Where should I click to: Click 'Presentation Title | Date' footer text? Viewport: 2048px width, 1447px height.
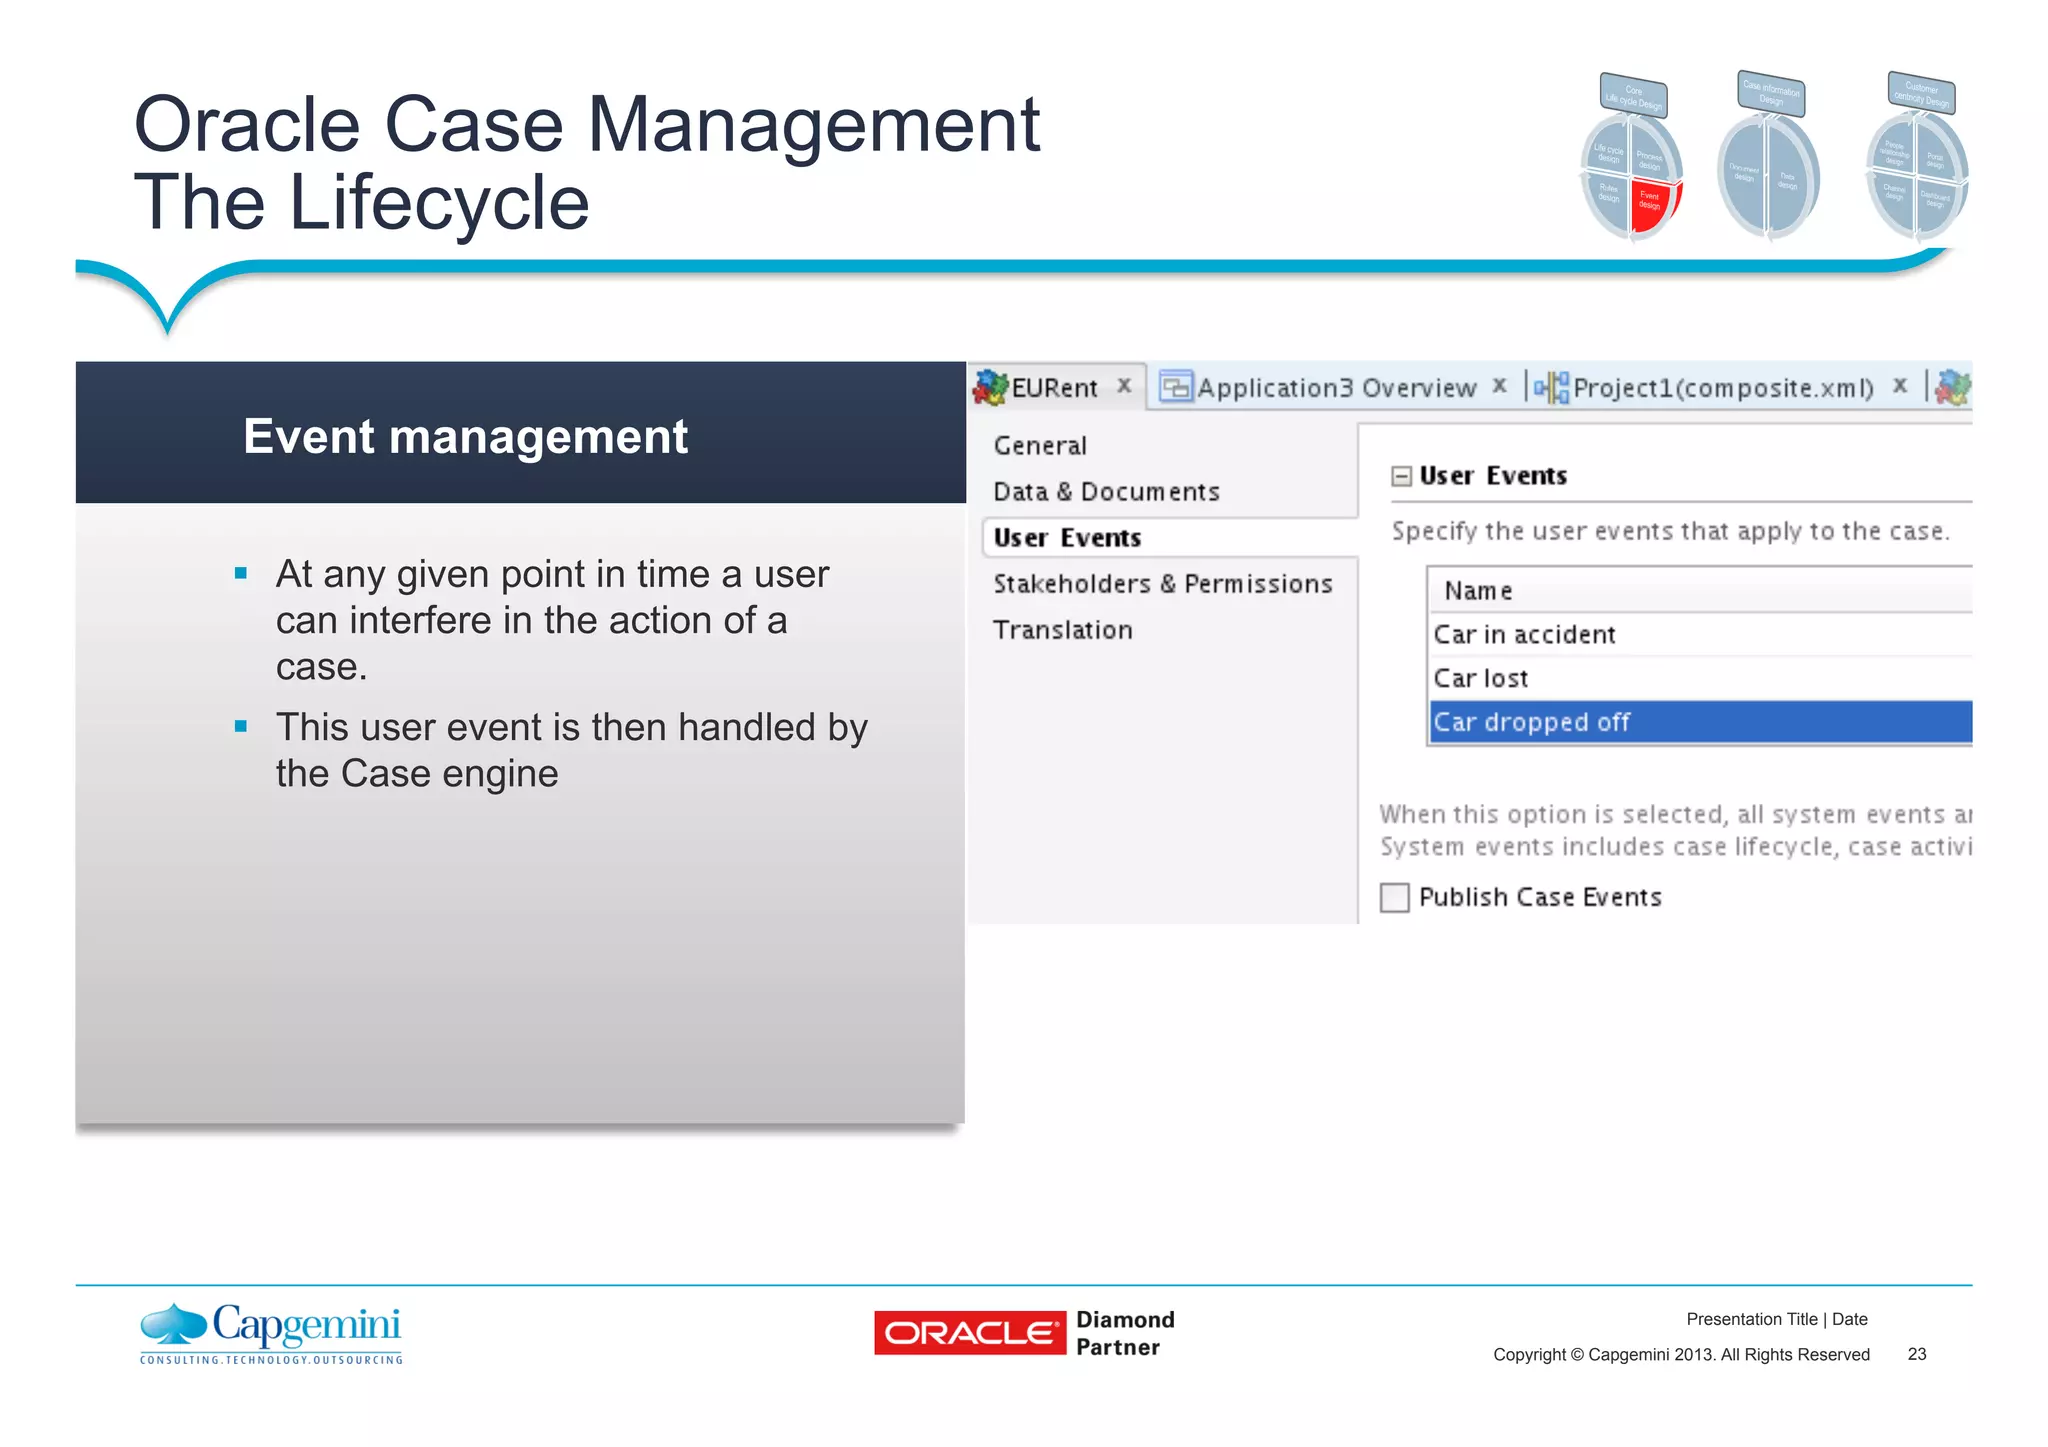(1777, 1319)
